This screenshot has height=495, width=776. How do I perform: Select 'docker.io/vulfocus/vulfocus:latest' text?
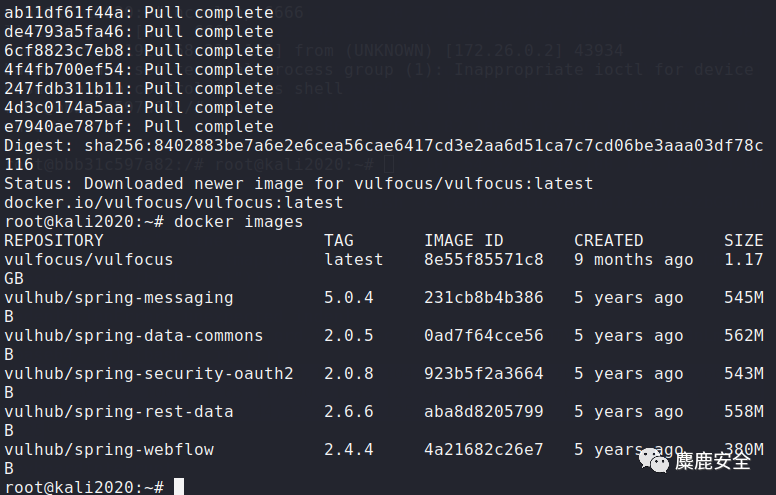(x=173, y=202)
